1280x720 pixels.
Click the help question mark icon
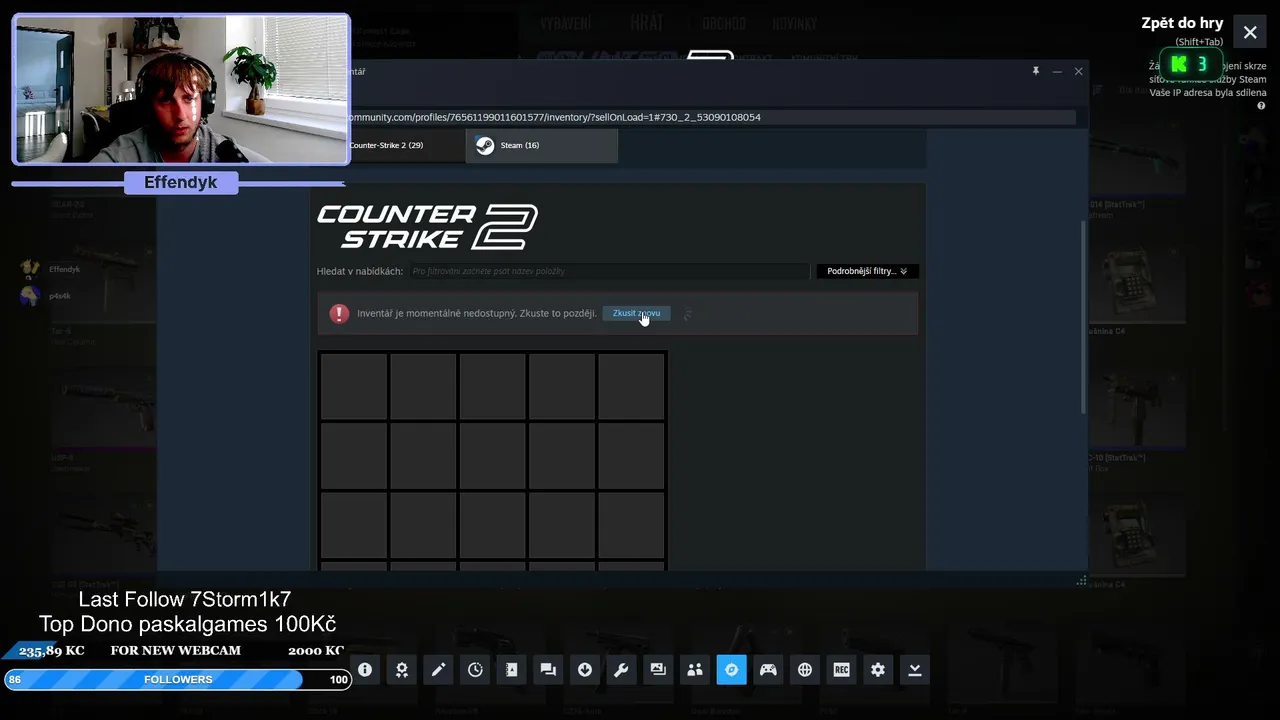click(1261, 106)
